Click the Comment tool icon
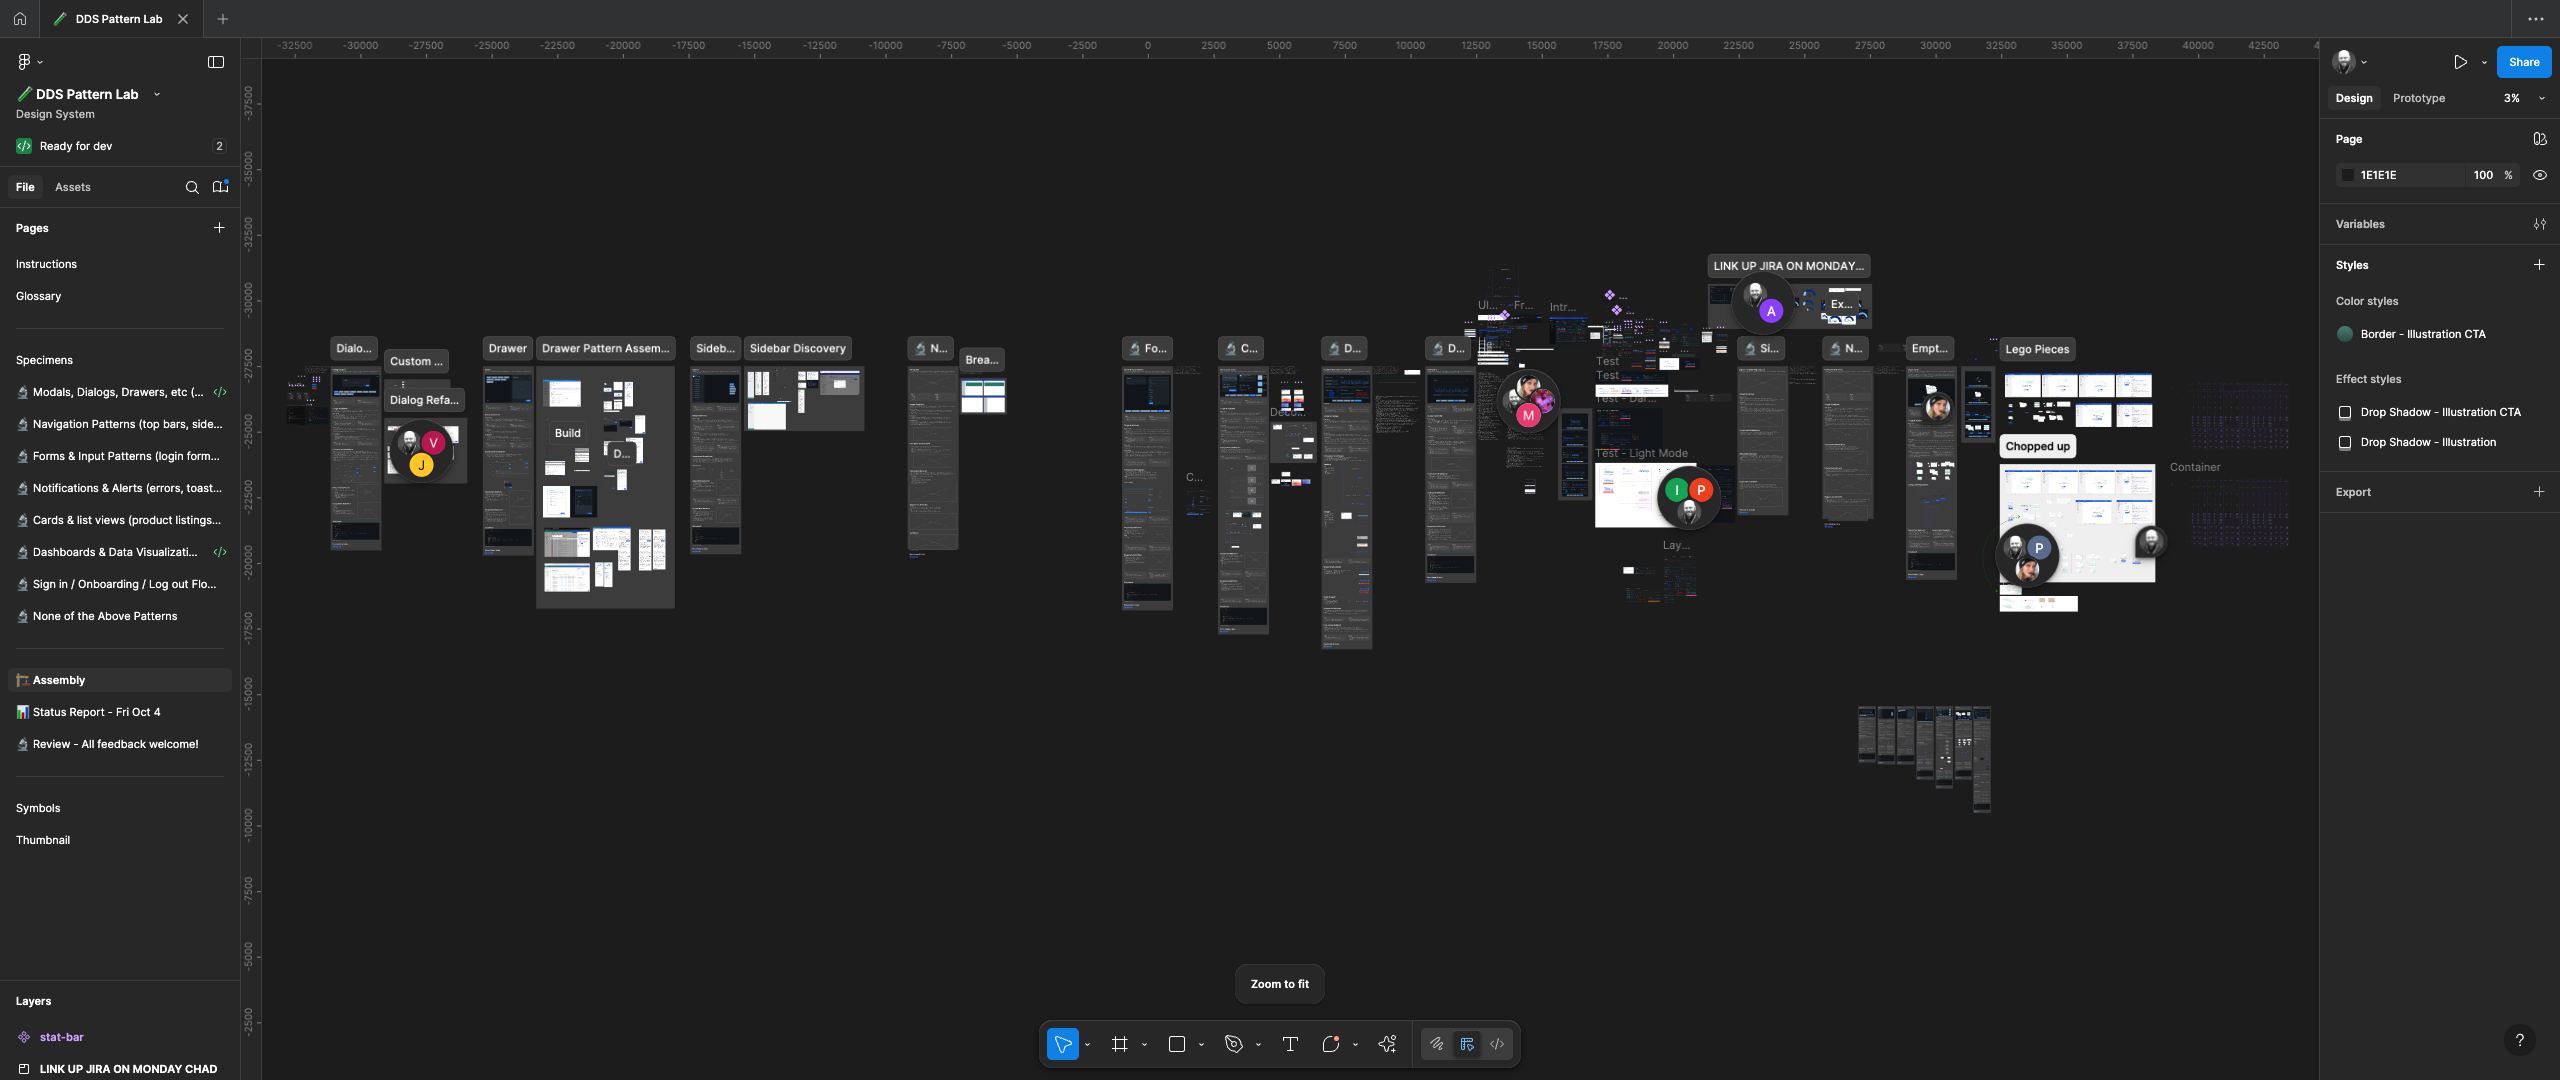2560x1080 pixels. [x=1330, y=1044]
